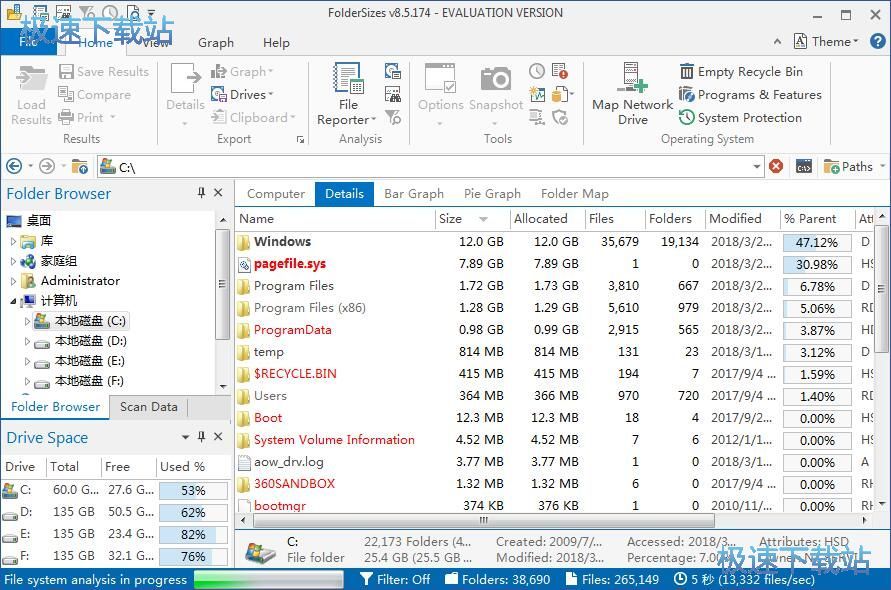Open System Protection
Screen dimensions: 891x590
[x=740, y=117]
